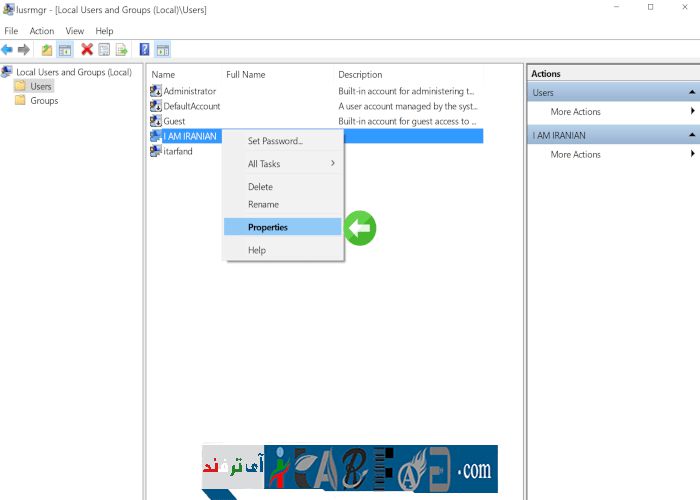Collapse the Users section in Actions pane

[x=691, y=93]
